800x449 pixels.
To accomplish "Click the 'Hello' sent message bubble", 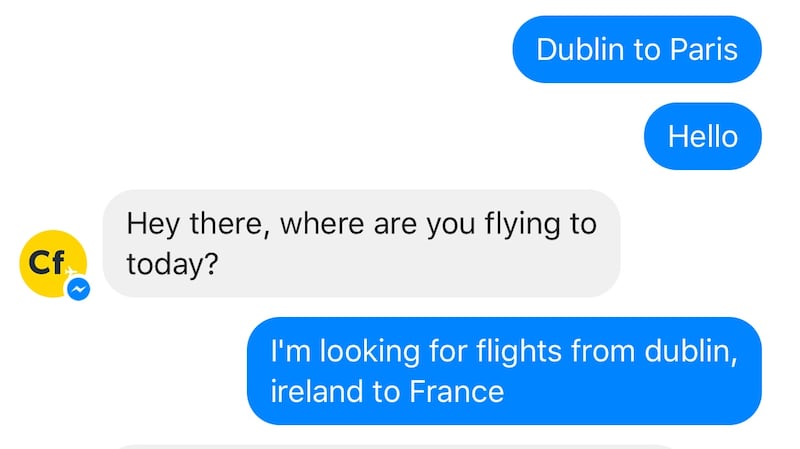I will pos(702,136).
